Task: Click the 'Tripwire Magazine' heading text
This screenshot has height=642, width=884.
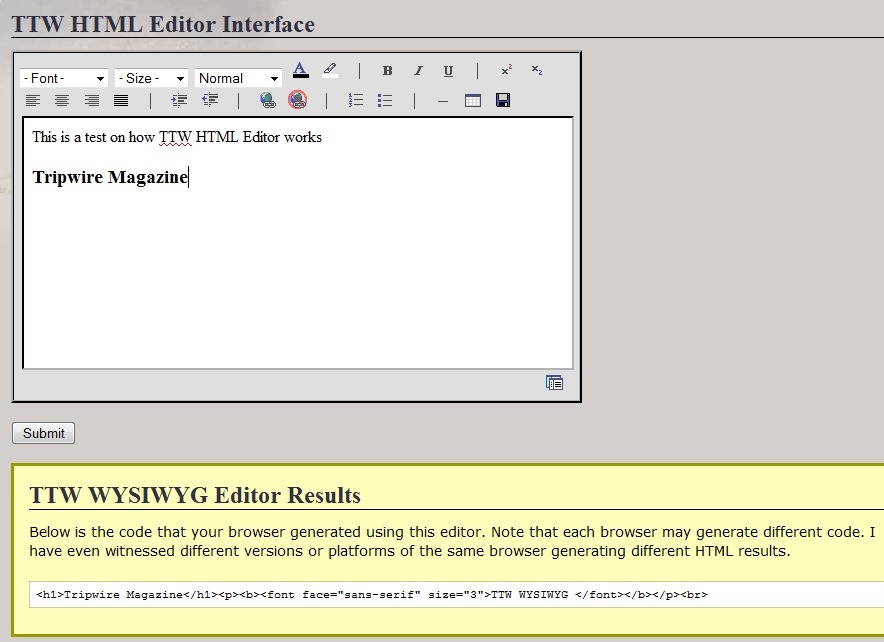Action: click(110, 177)
